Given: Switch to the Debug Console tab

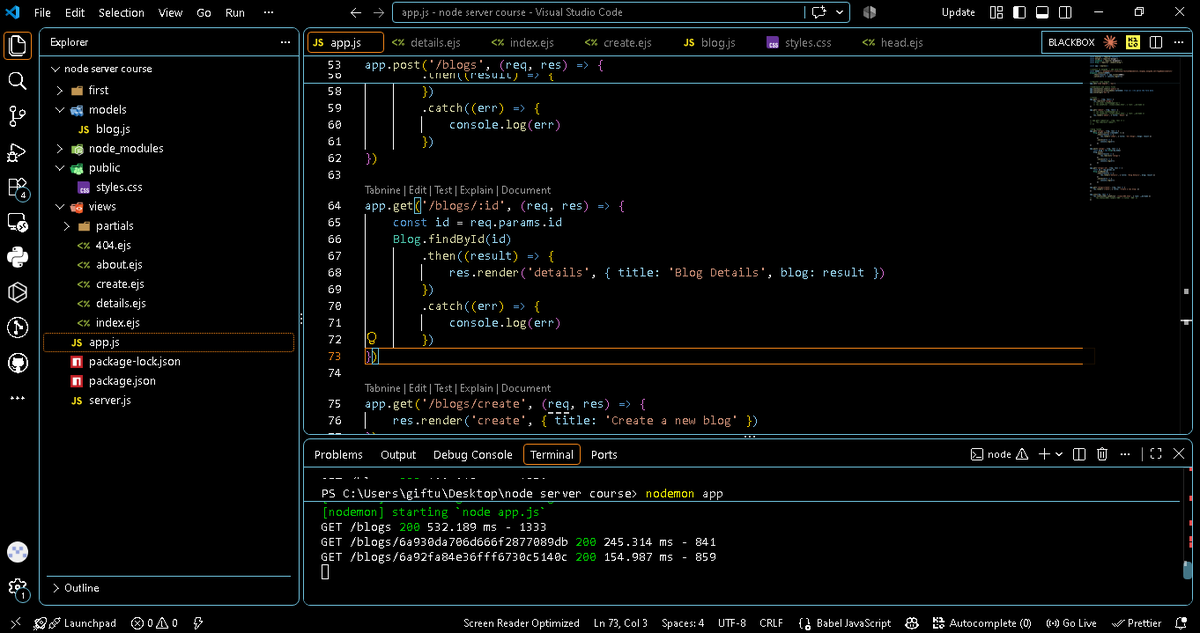Looking at the screenshot, I should pos(472,454).
